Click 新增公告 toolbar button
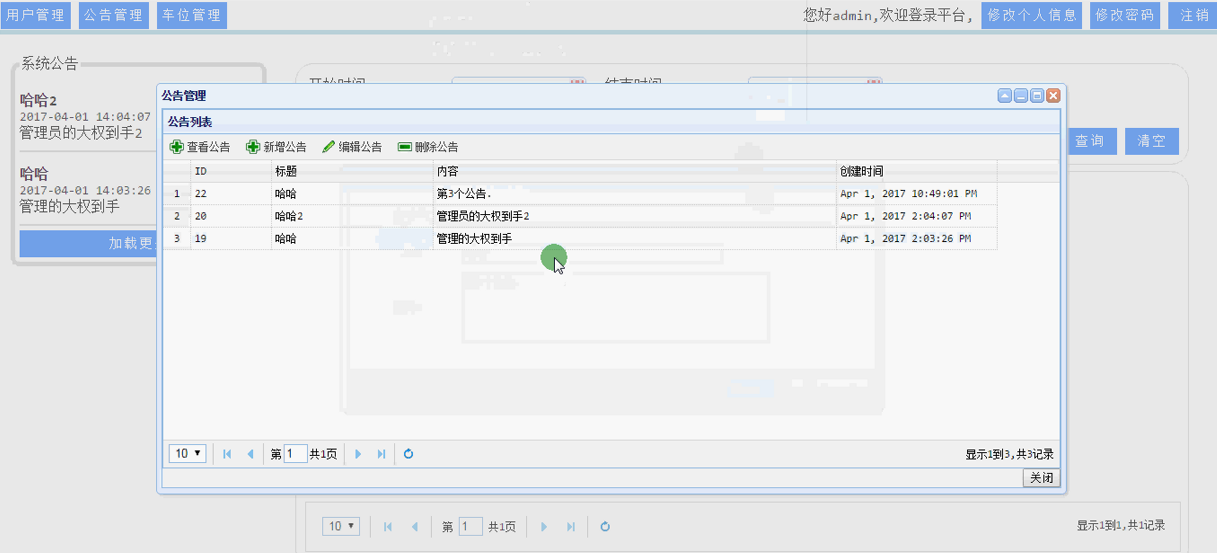1217x553 pixels. tap(277, 147)
